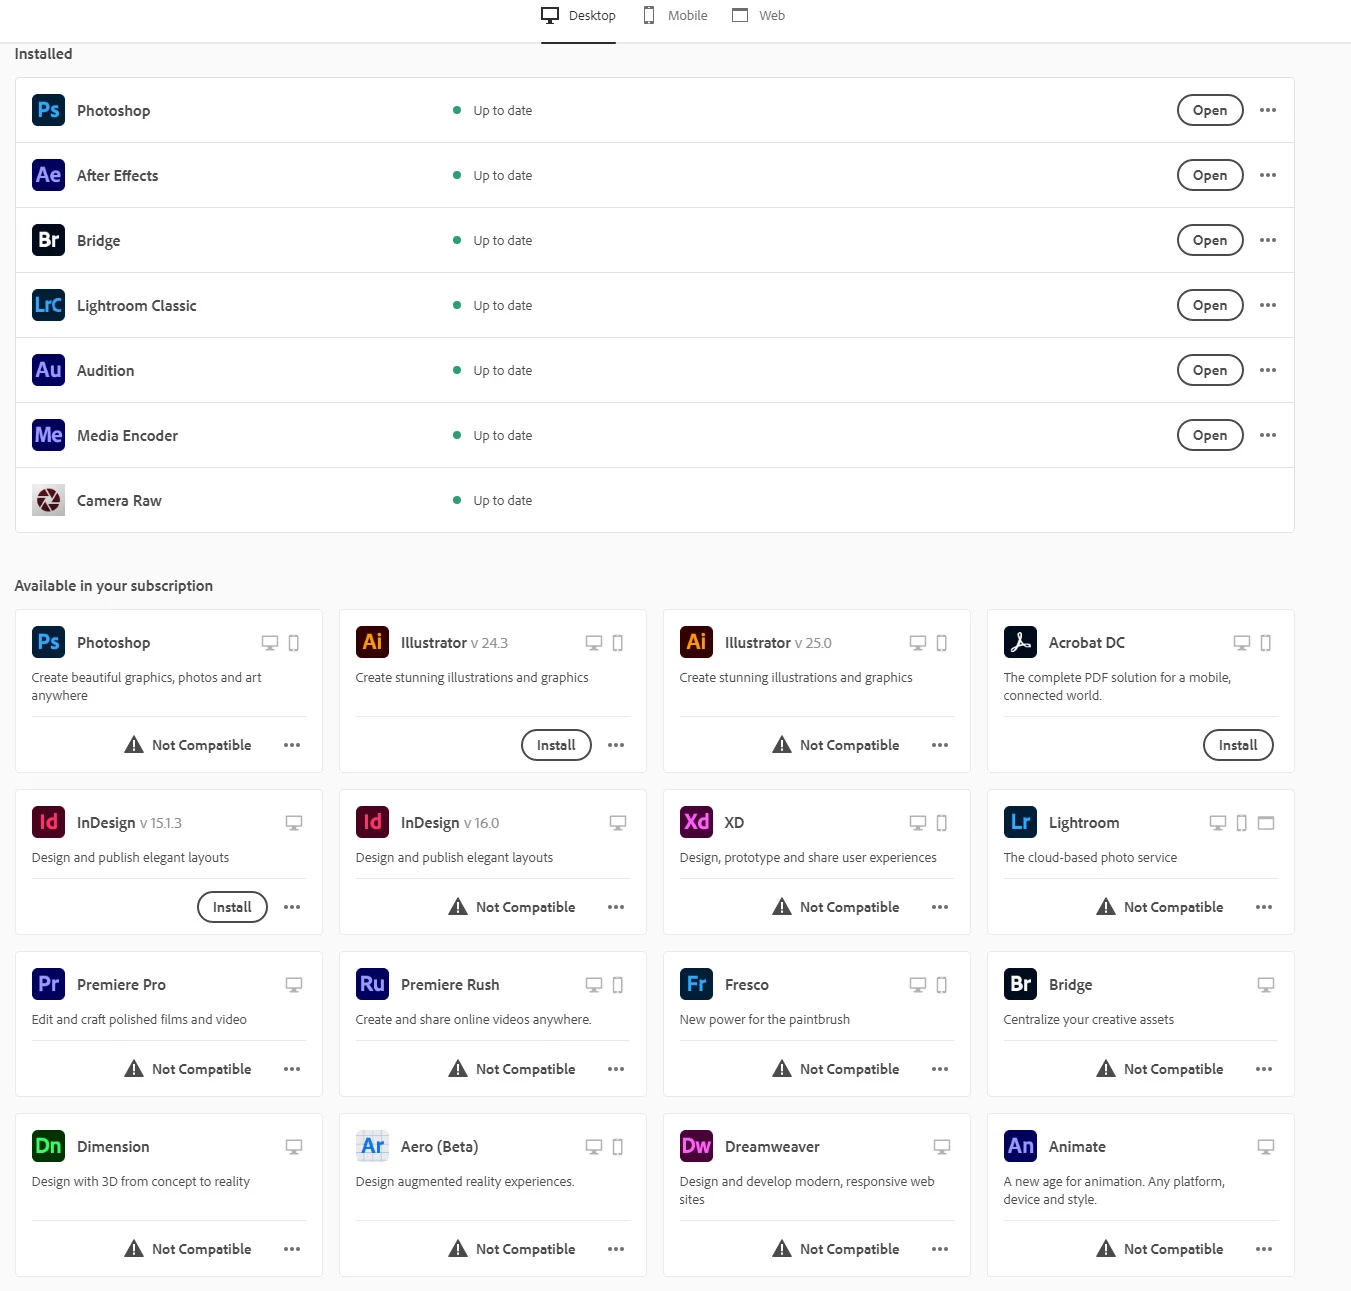The width and height of the screenshot is (1351, 1291).
Task: Click the Media Encoder app icon
Action: [x=48, y=435]
